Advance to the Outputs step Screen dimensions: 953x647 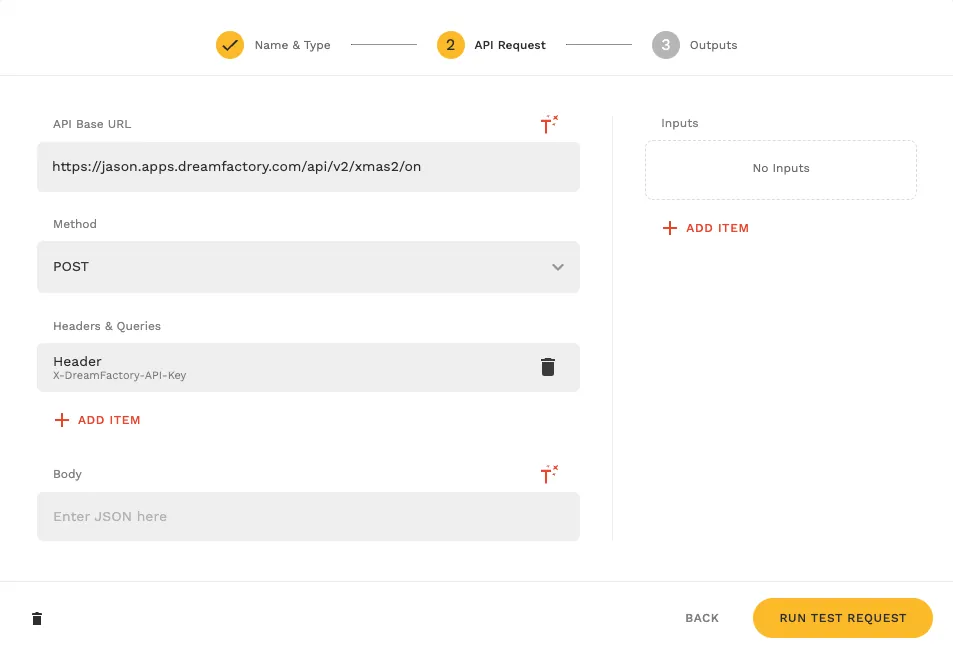tap(715, 45)
